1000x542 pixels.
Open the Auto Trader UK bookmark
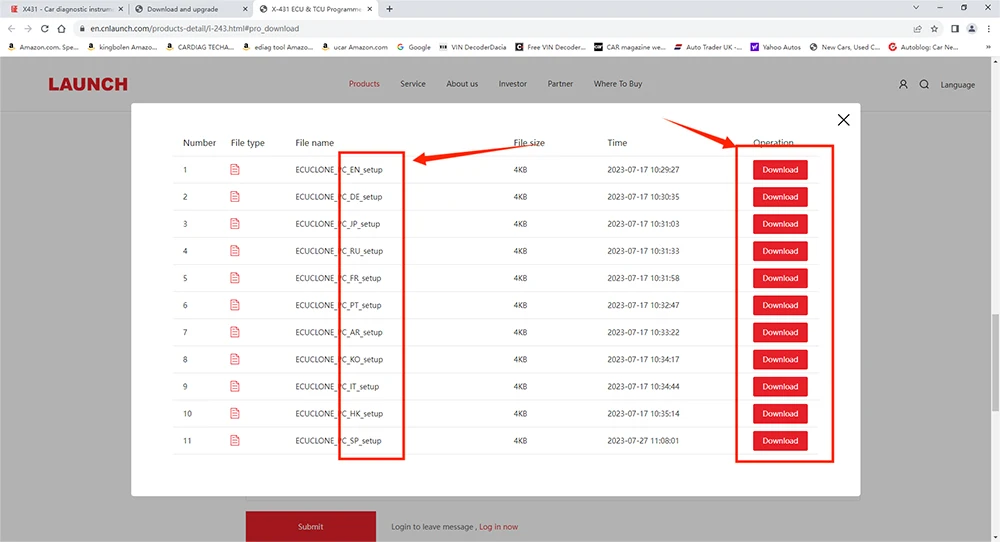[x=708, y=47]
